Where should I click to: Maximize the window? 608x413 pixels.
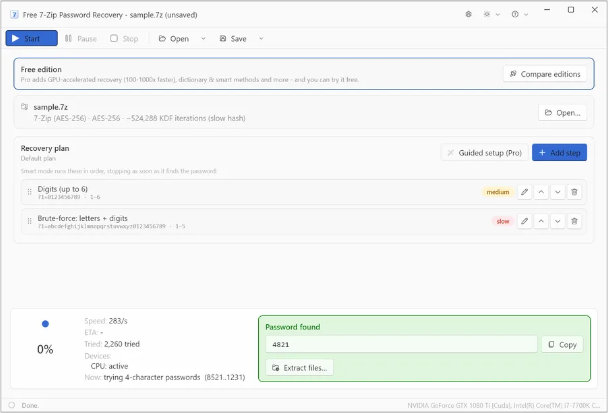point(571,10)
